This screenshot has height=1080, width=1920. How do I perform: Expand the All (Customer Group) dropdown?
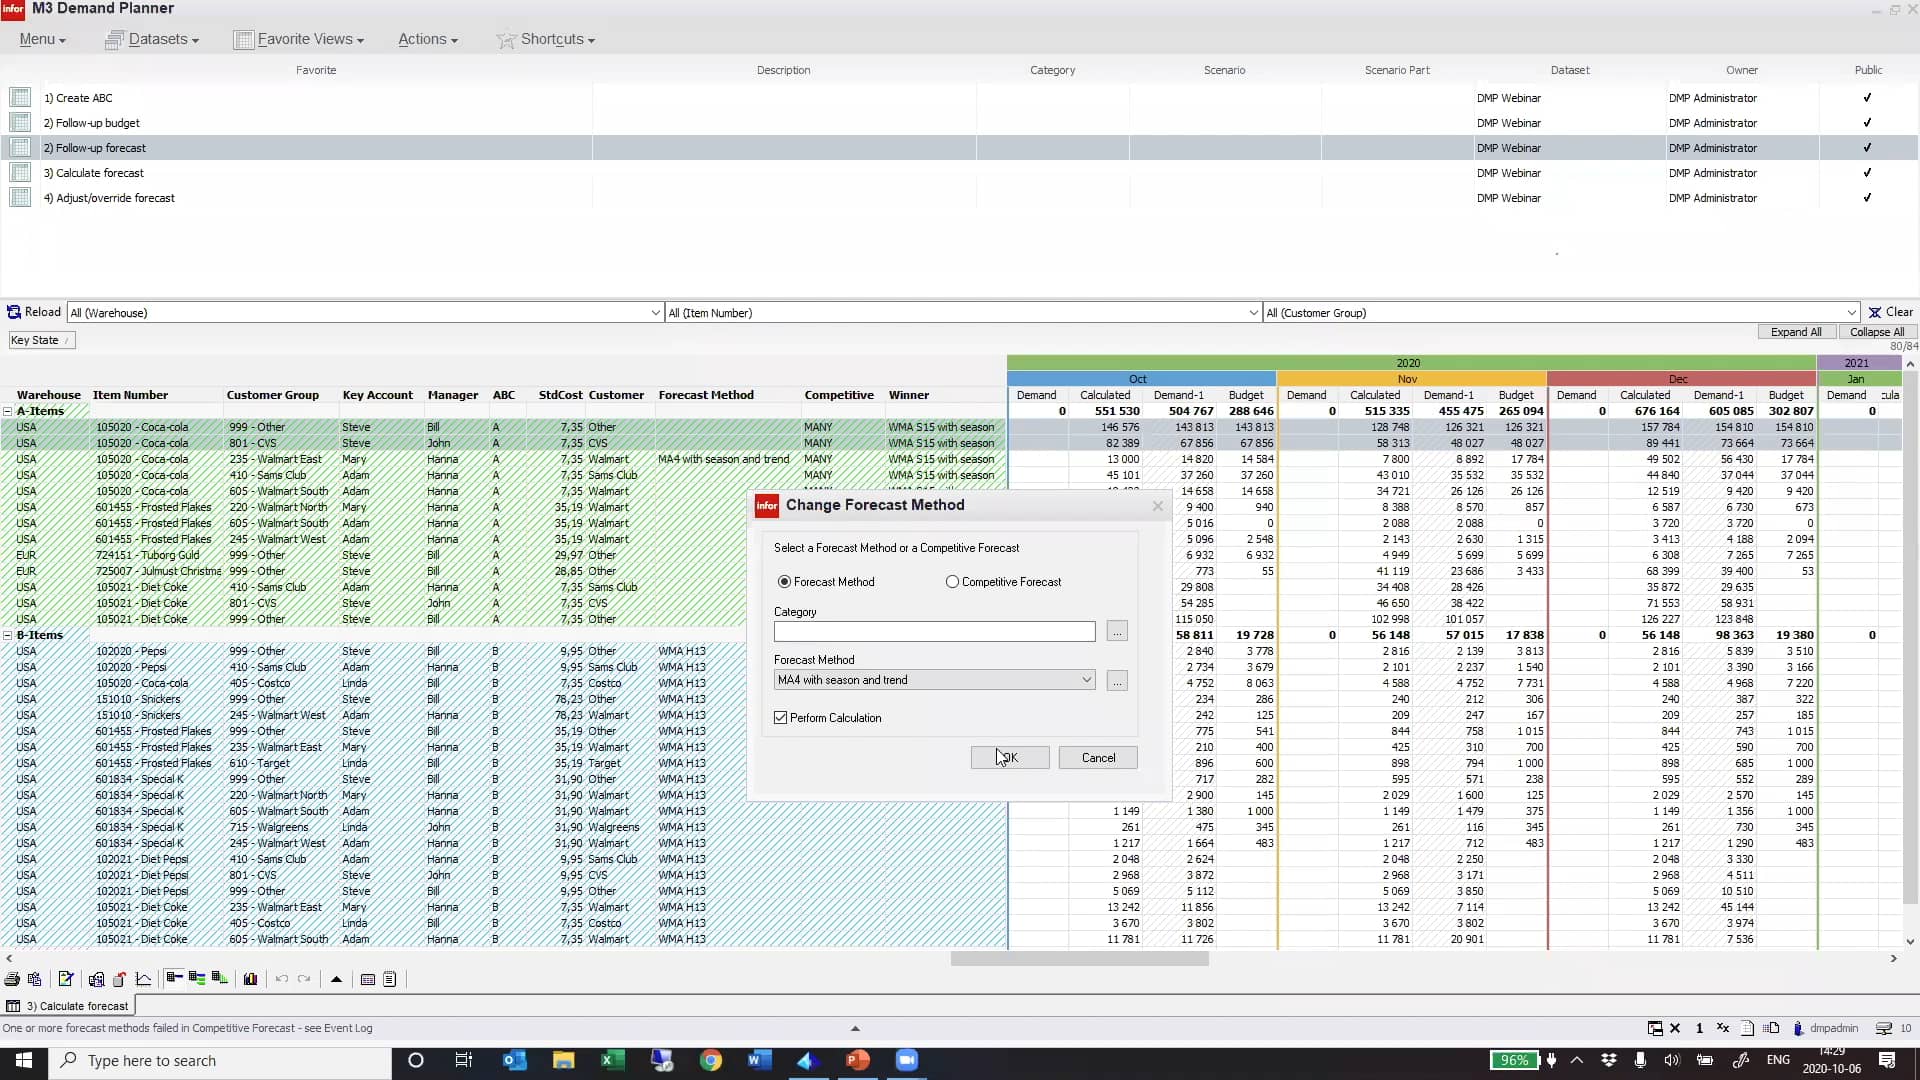pos(1851,312)
